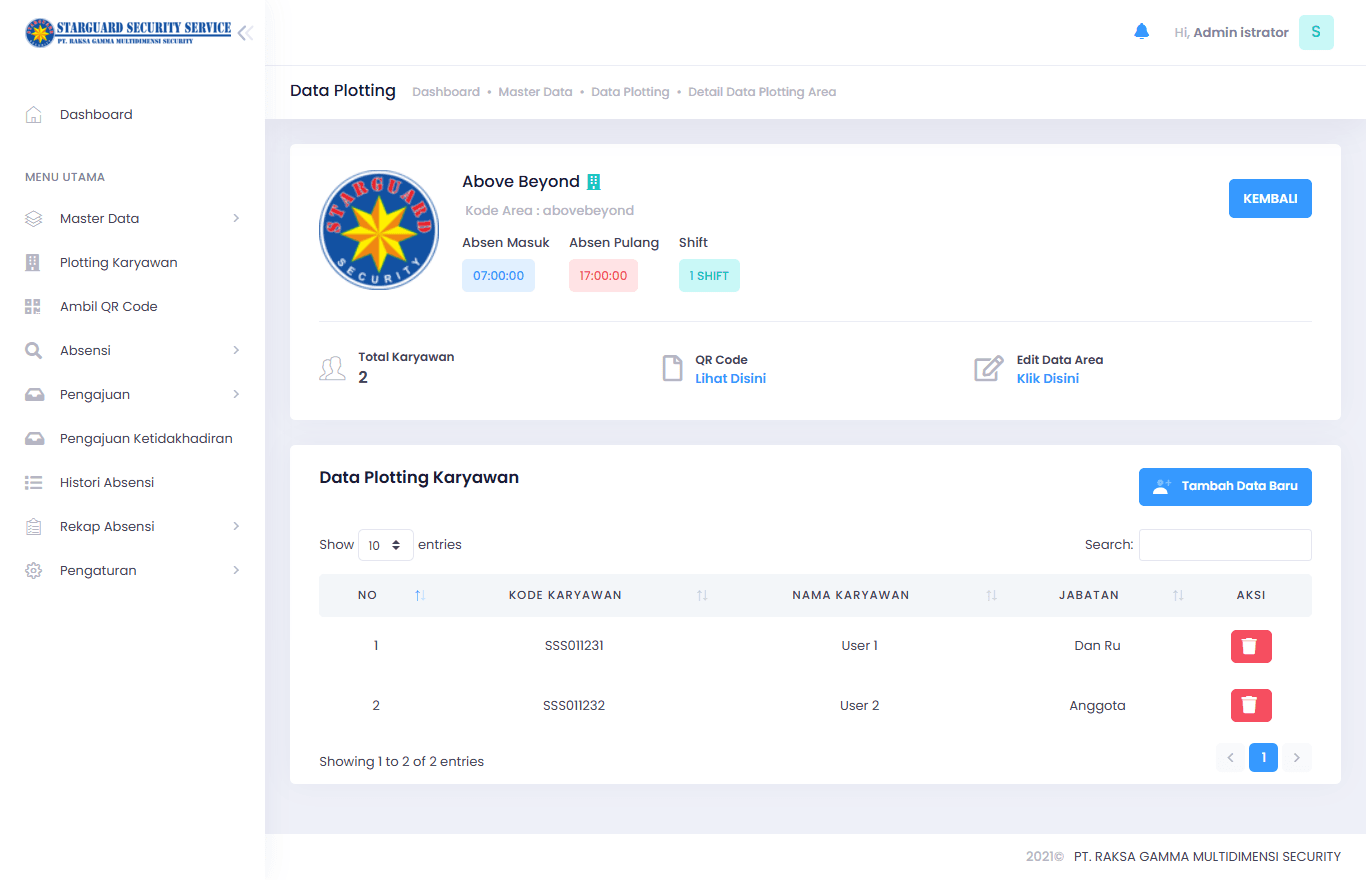Focus the table Search input field

pos(1225,545)
